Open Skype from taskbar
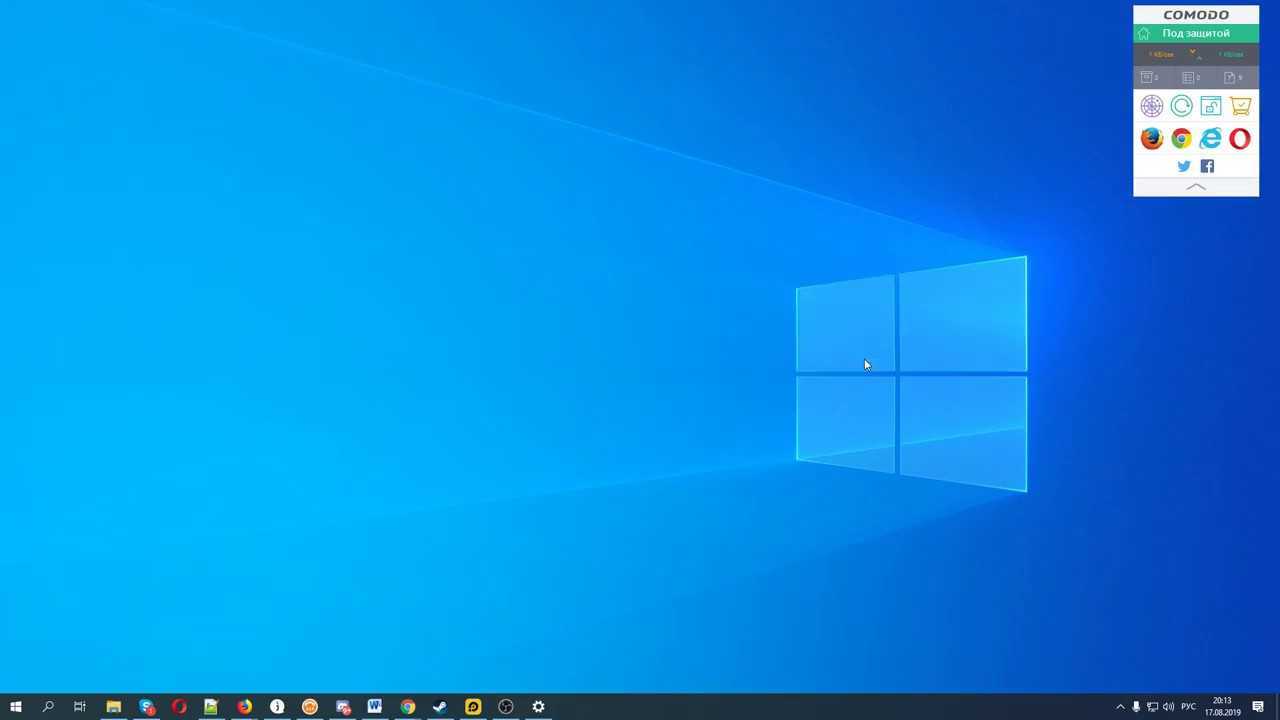Image resolution: width=1280 pixels, height=720 pixels. pos(147,707)
